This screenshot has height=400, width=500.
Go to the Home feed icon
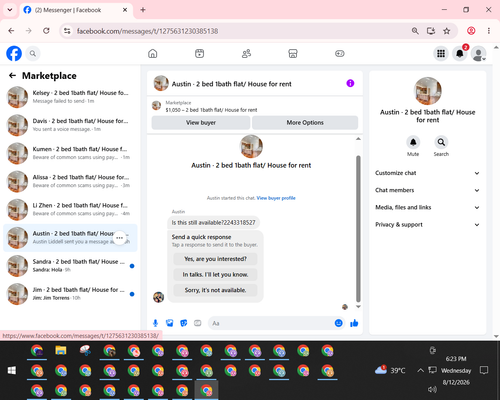point(153,53)
